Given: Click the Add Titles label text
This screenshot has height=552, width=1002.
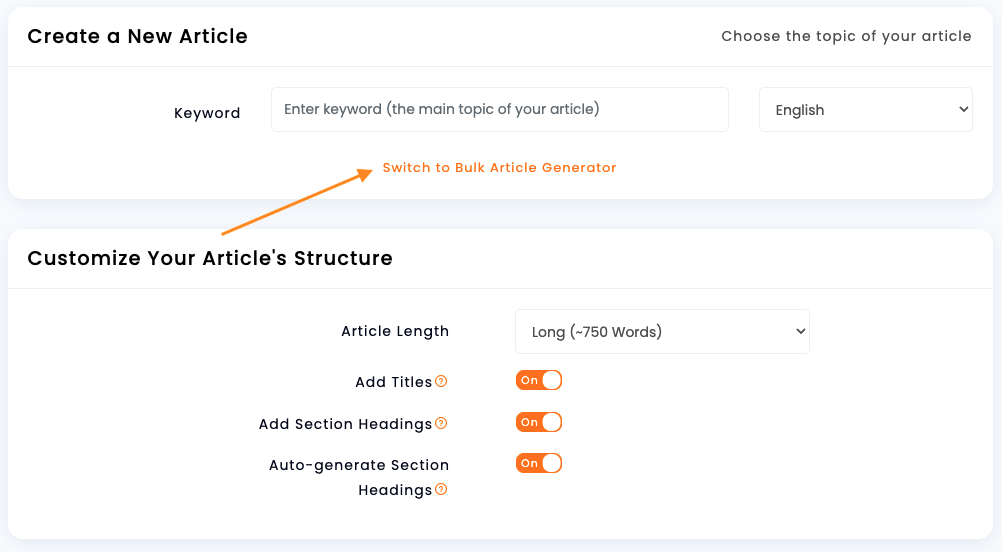Looking at the screenshot, I should [x=394, y=382].
